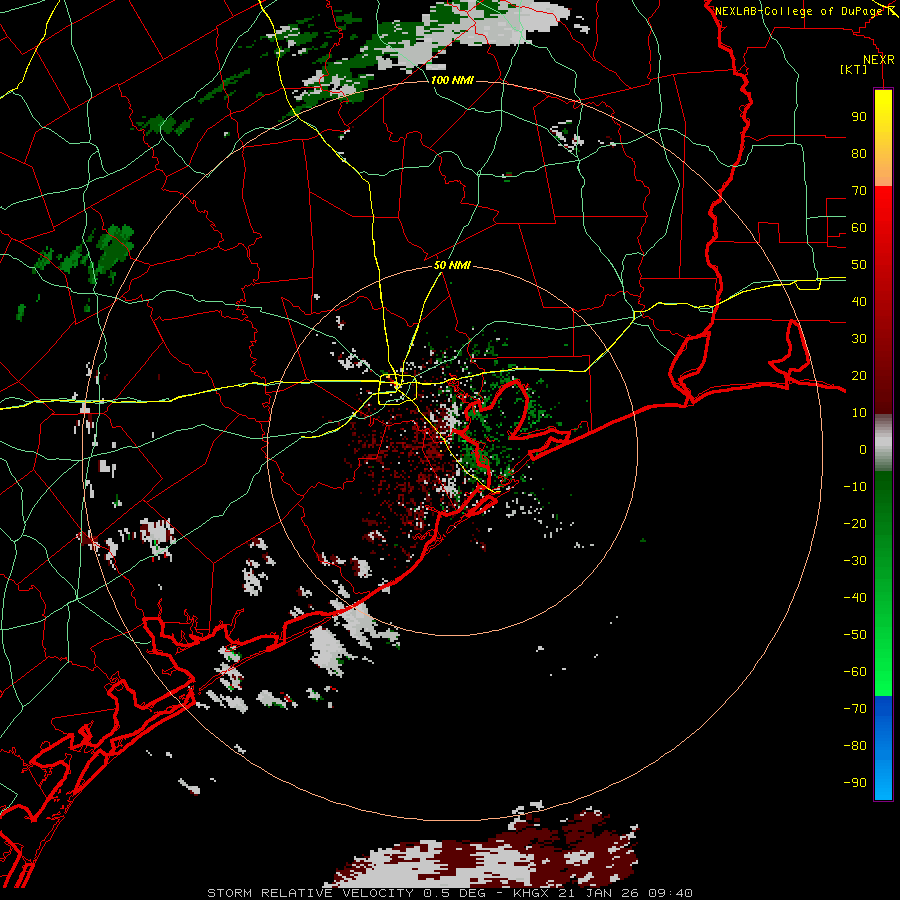Click the 0 value on the velocity scale
This screenshot has width=900, height=900.
point(863,449)
